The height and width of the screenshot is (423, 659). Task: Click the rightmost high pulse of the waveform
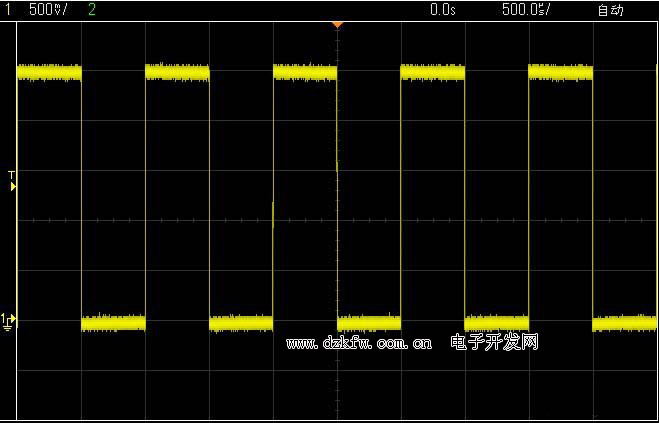point(560,72)
